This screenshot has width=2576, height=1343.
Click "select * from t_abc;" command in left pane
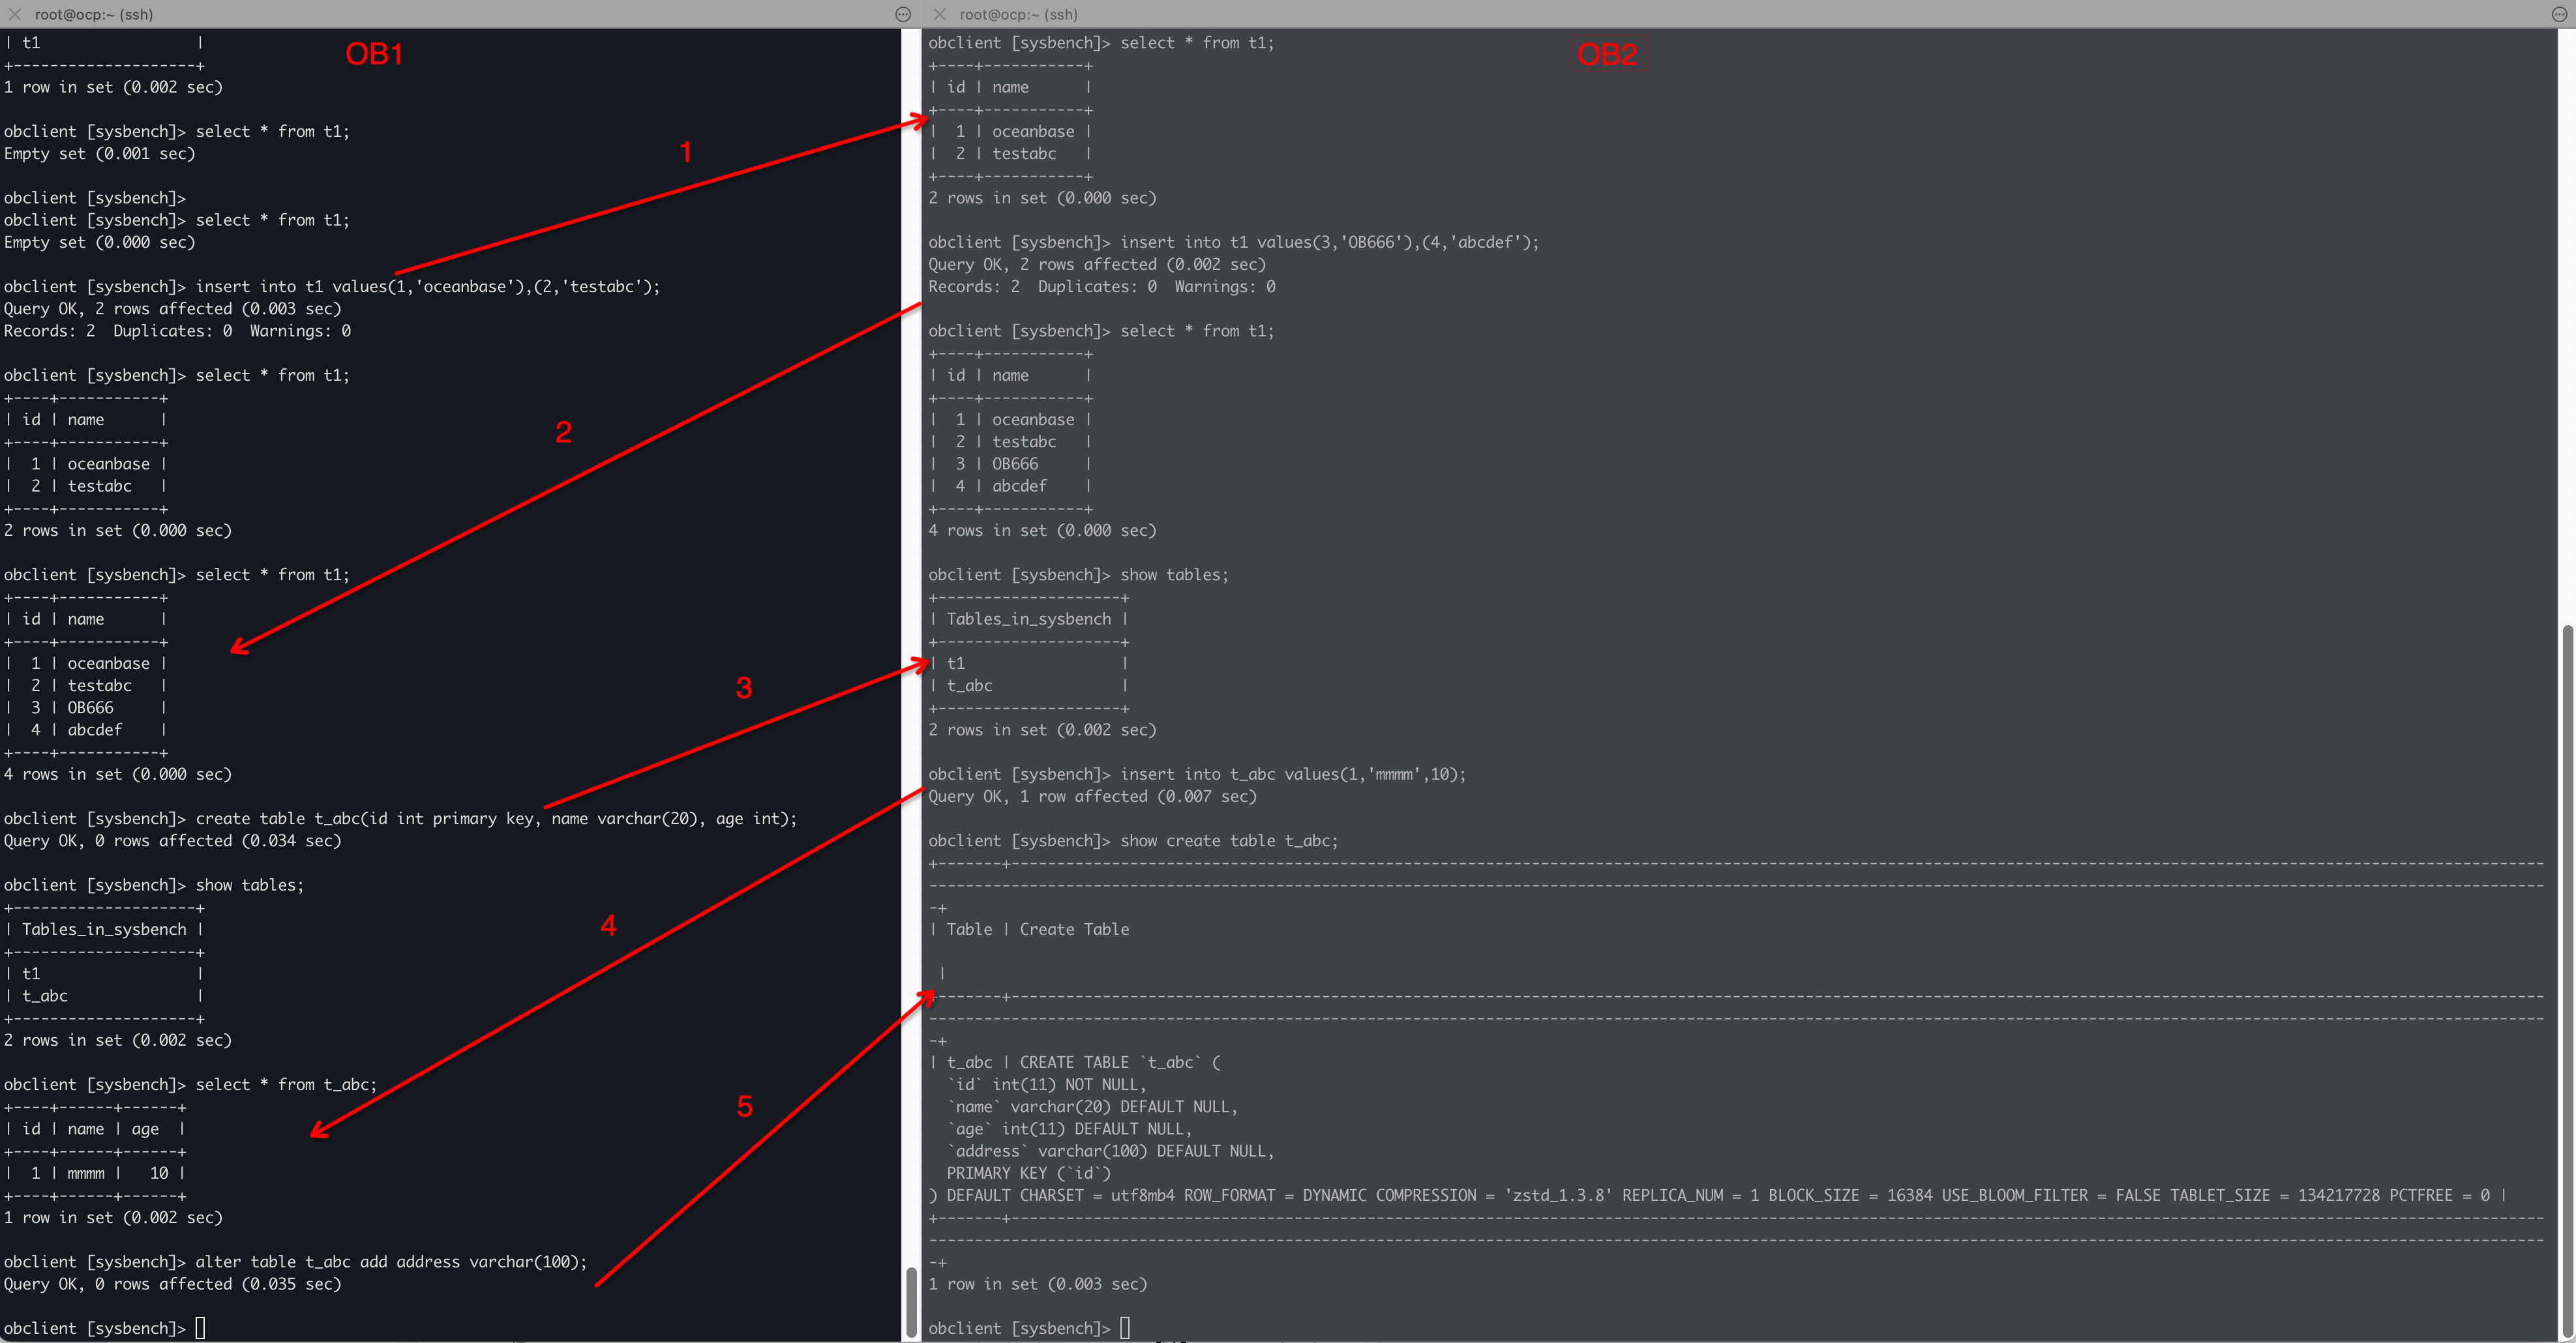(286, 1085)
